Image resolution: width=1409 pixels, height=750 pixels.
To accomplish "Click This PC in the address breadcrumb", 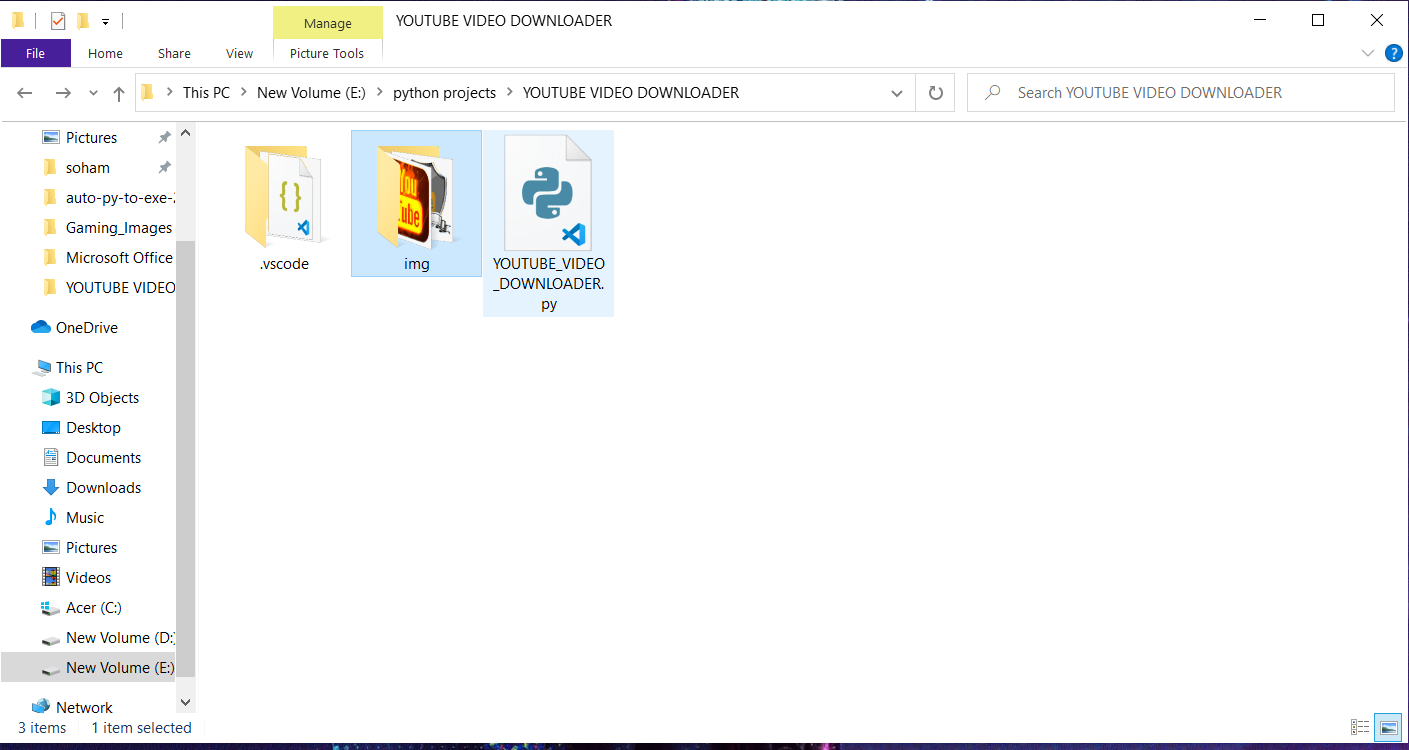I will click(206, 93).
